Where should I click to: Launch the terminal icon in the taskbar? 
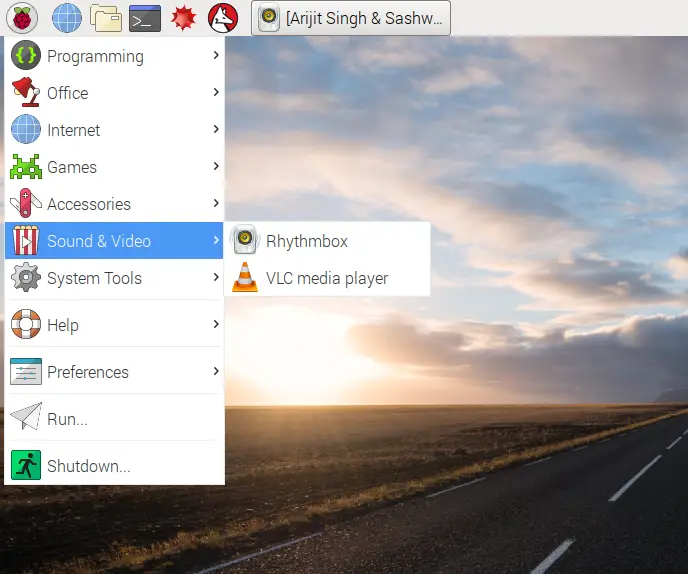[x=145, y=18]
